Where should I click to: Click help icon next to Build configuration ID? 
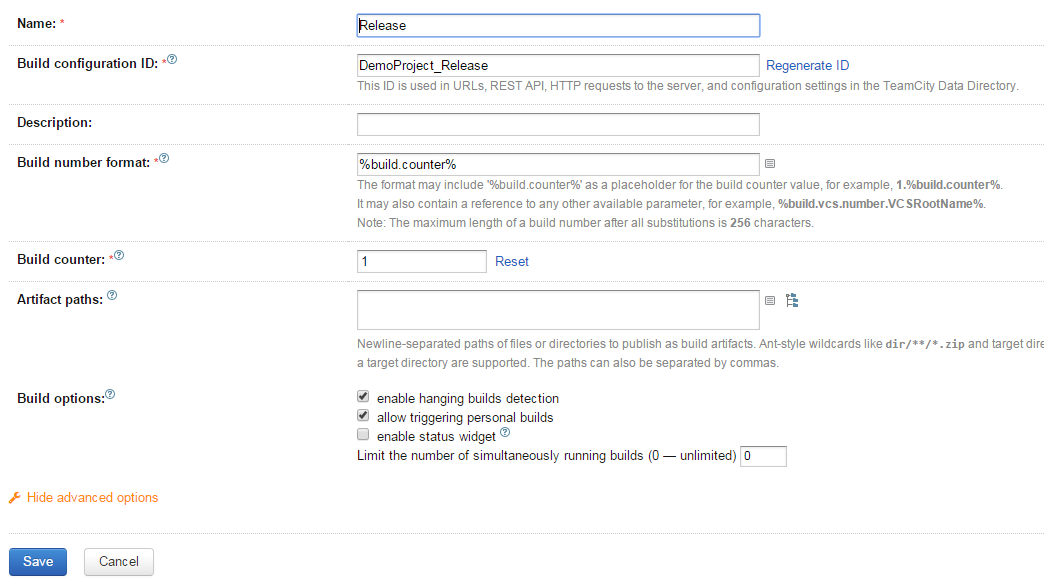click(172, 60)
